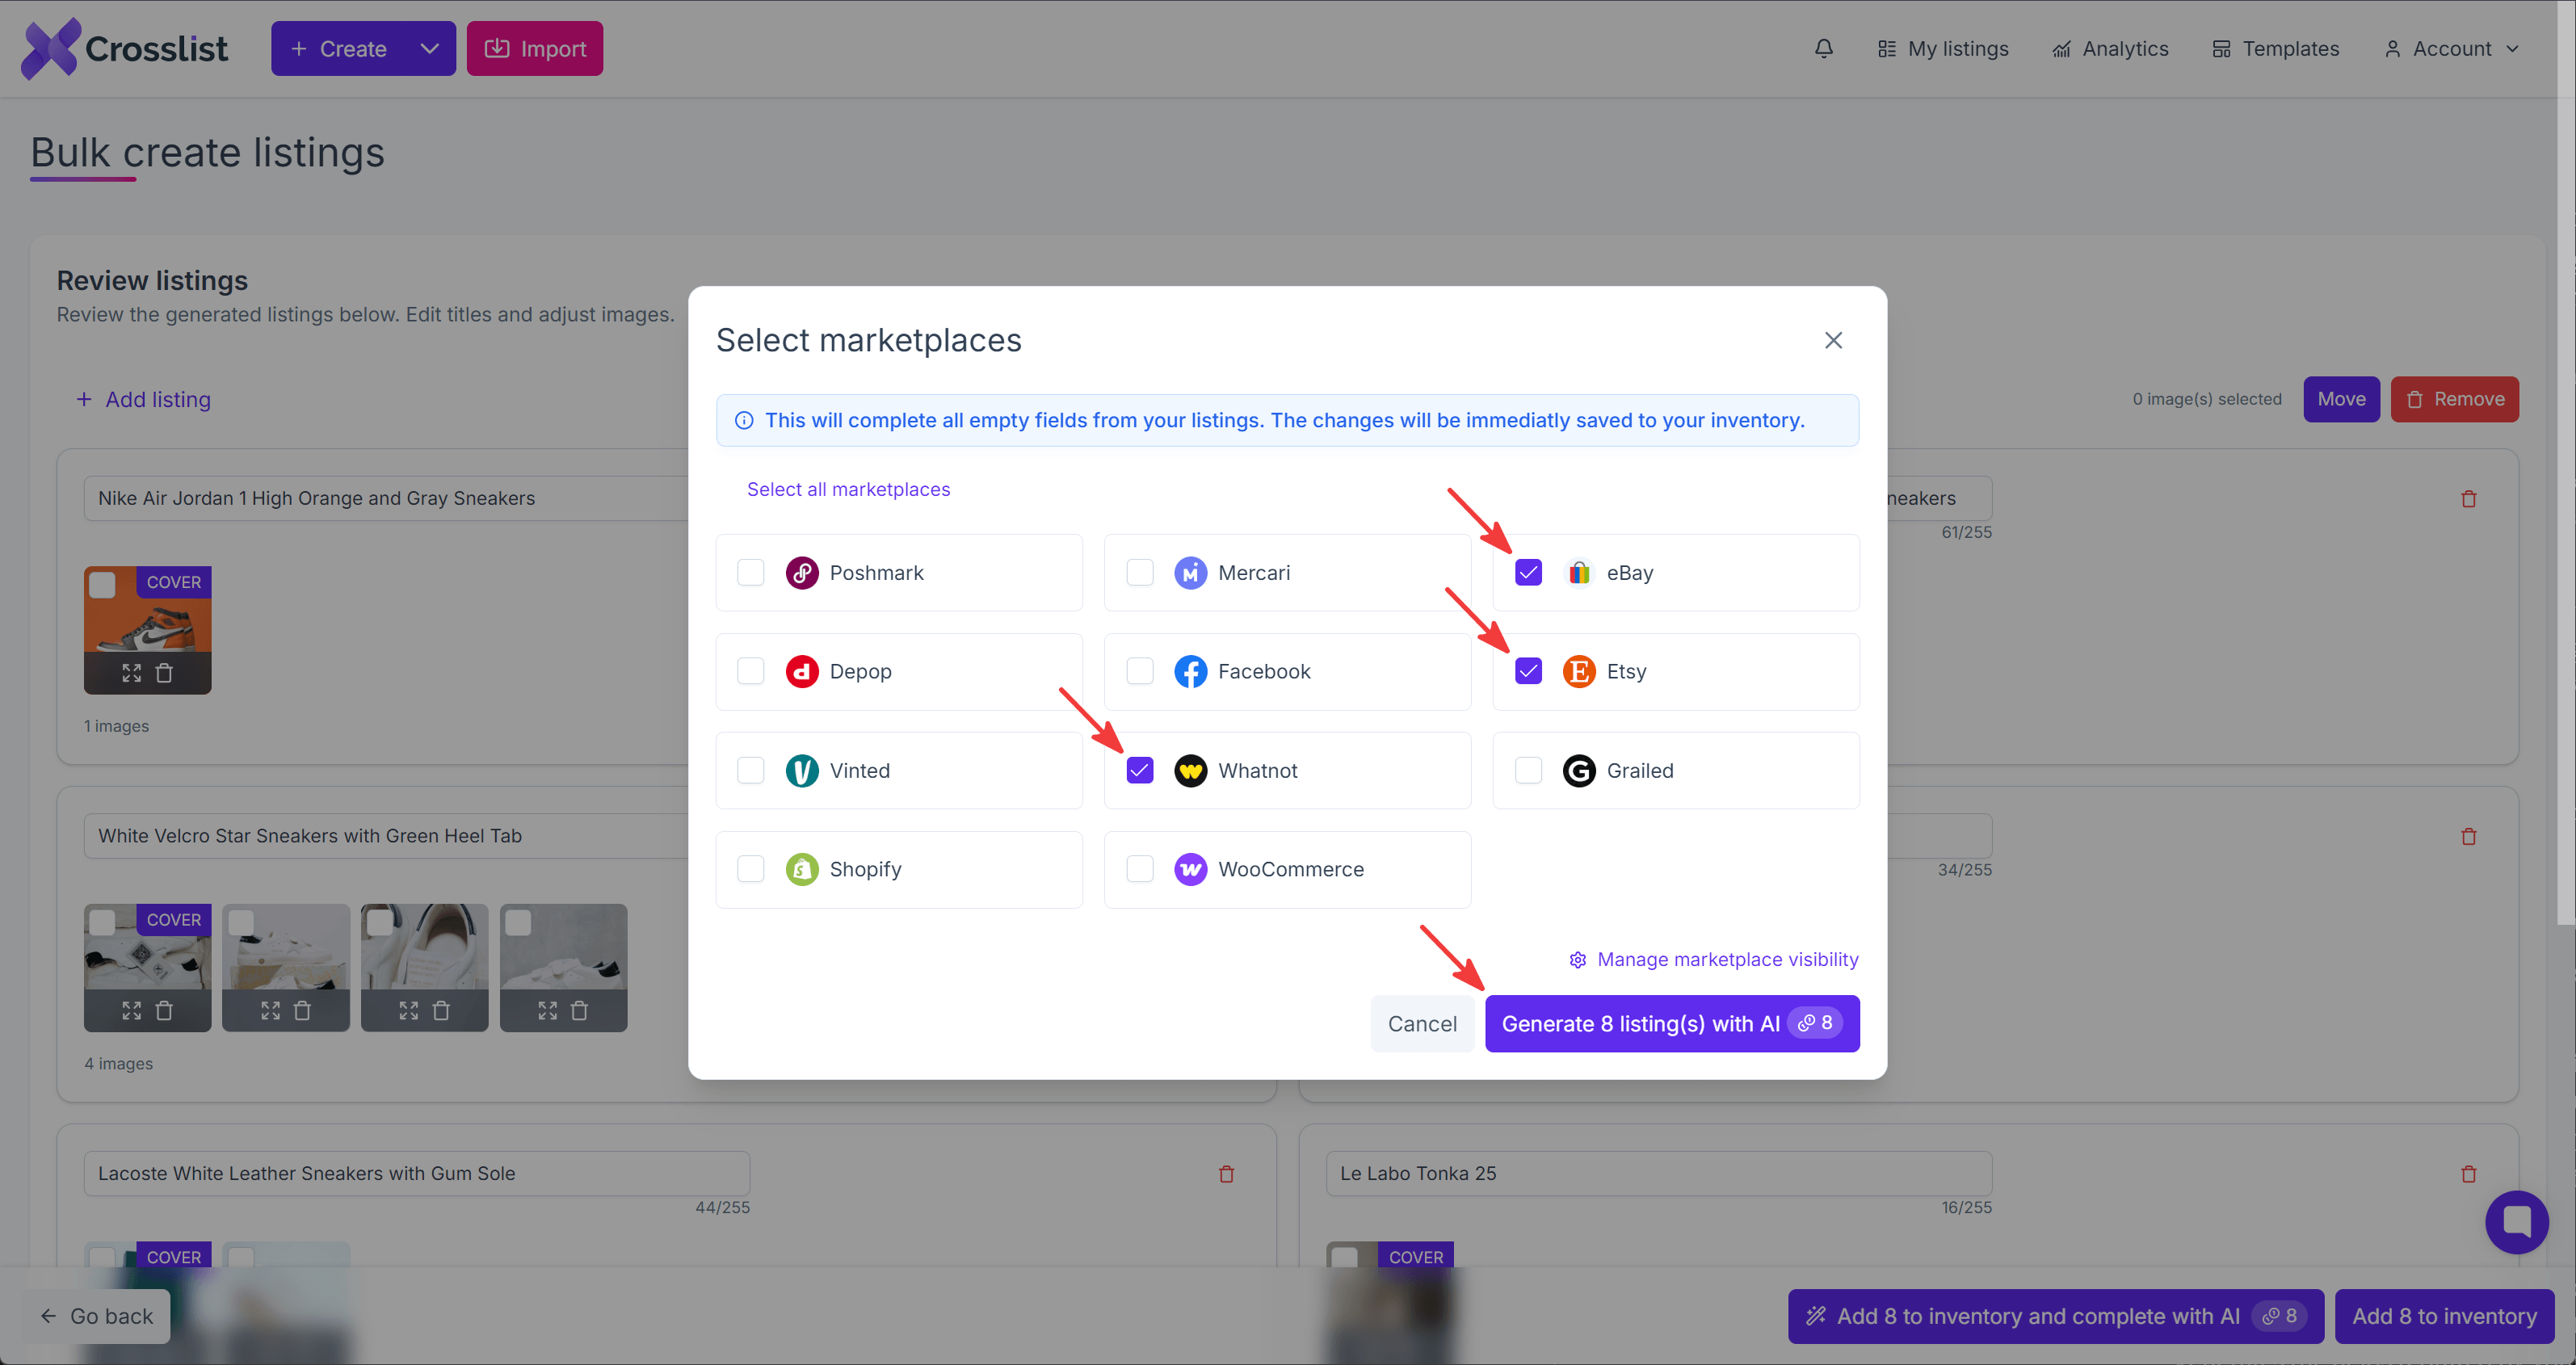Check the Grailed checkbox
The image size is (2576, 1365).
coord(1528,770)
